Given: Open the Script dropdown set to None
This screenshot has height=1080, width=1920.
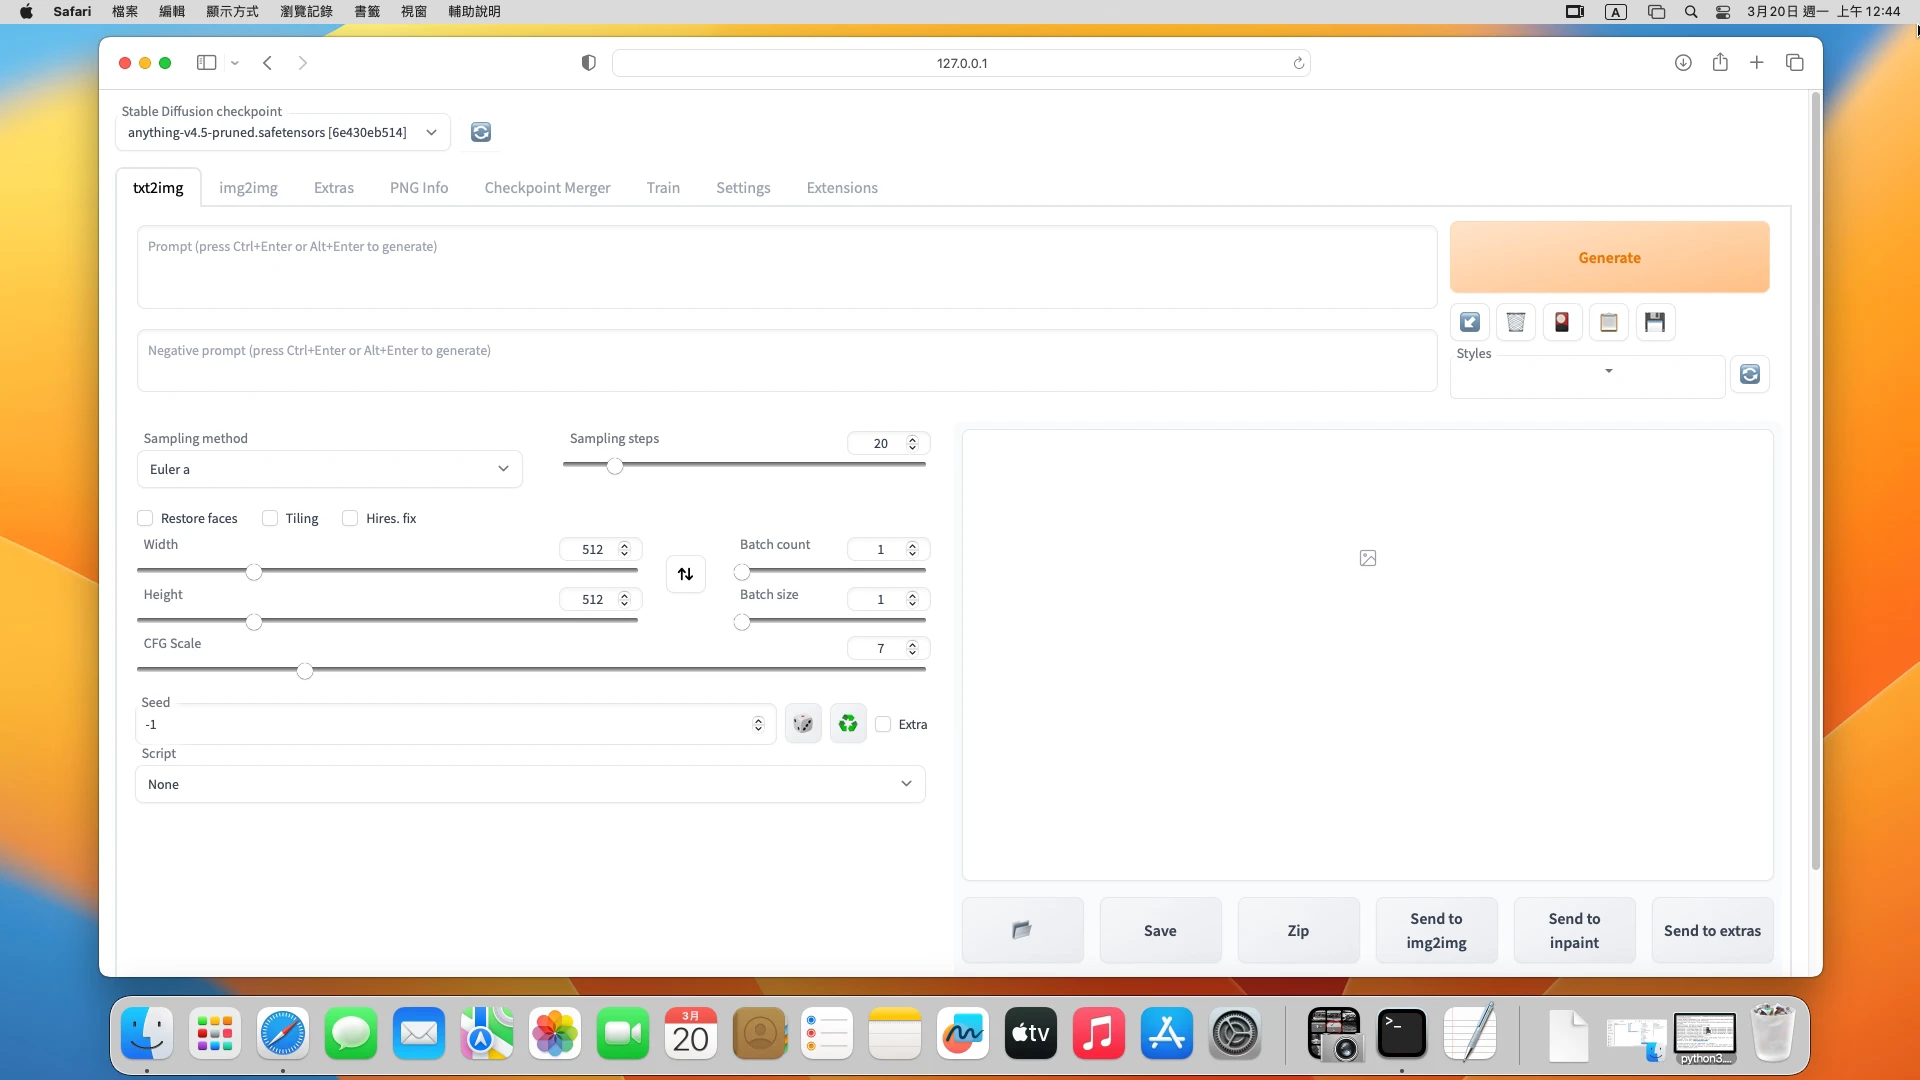Looking at the screenshot, I should pos(530,784).
